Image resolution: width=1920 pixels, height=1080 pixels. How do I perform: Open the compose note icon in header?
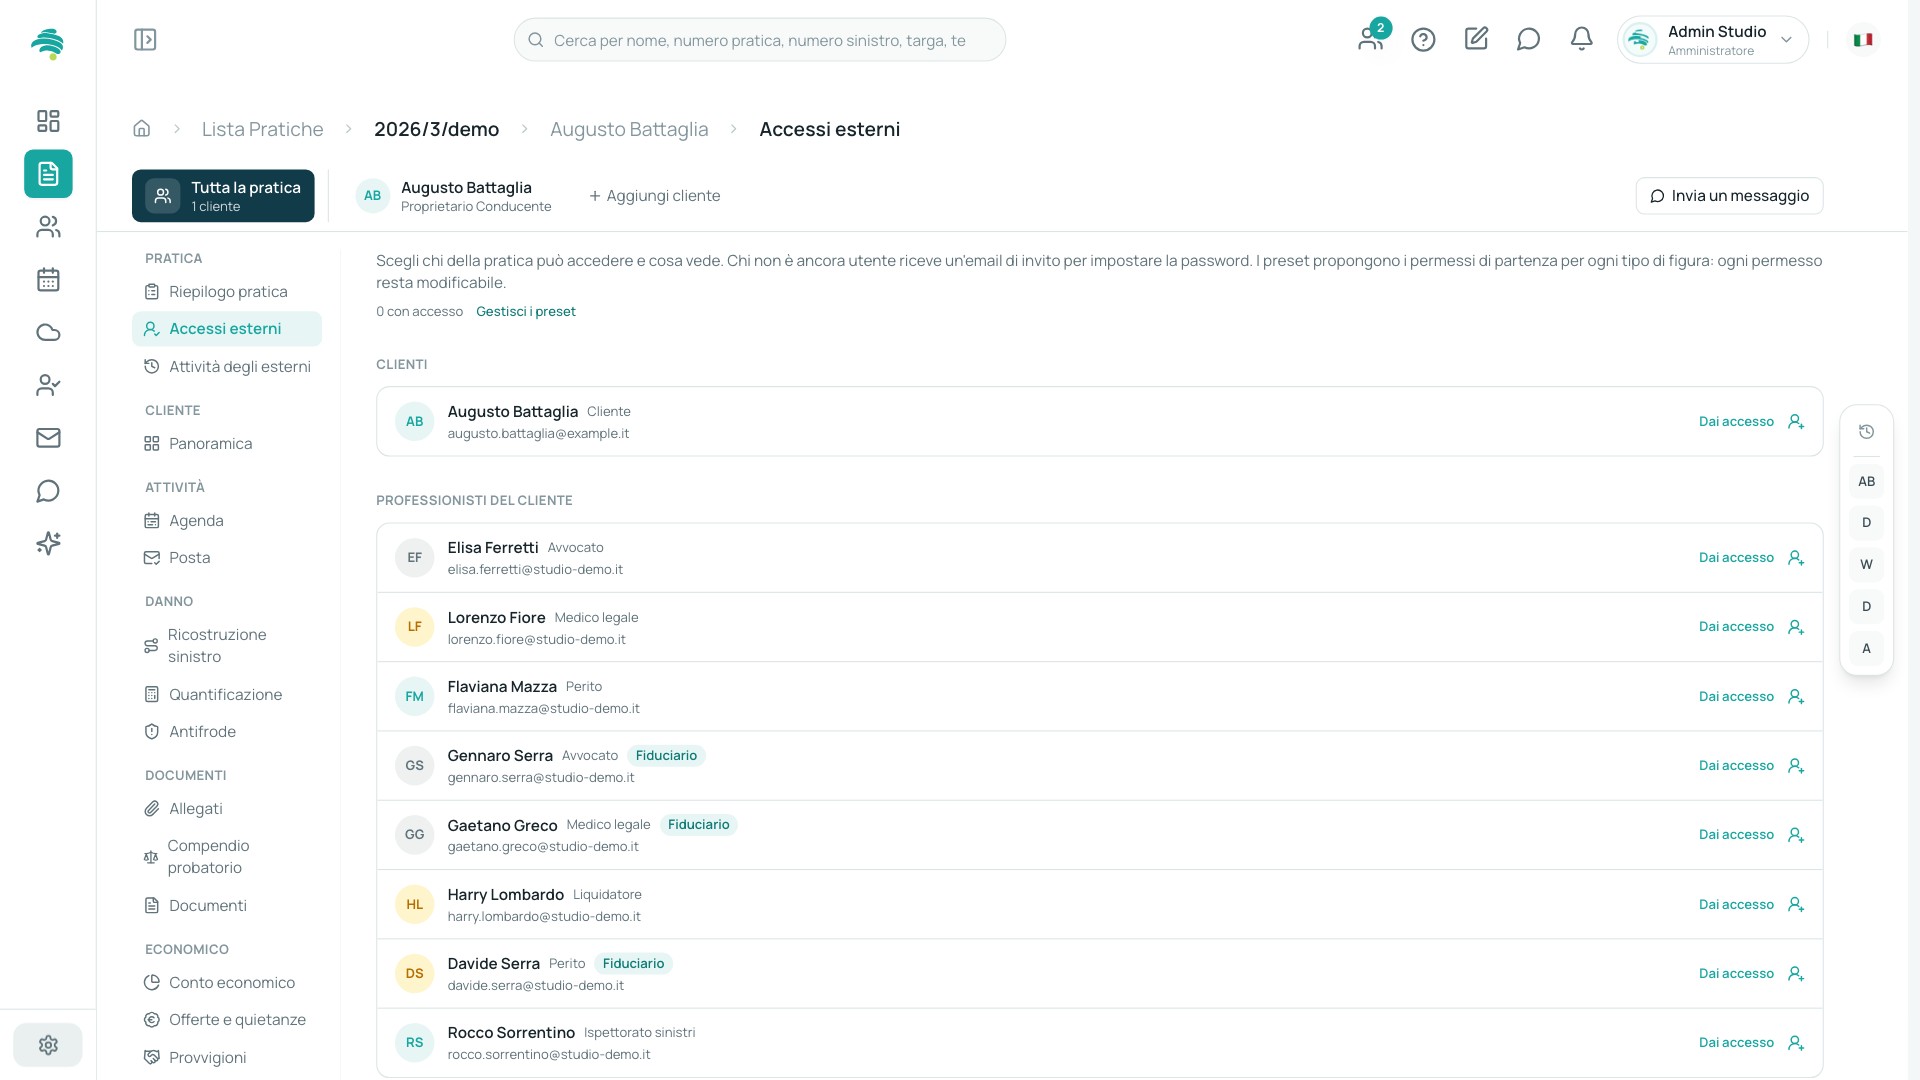click(1476, 39)
